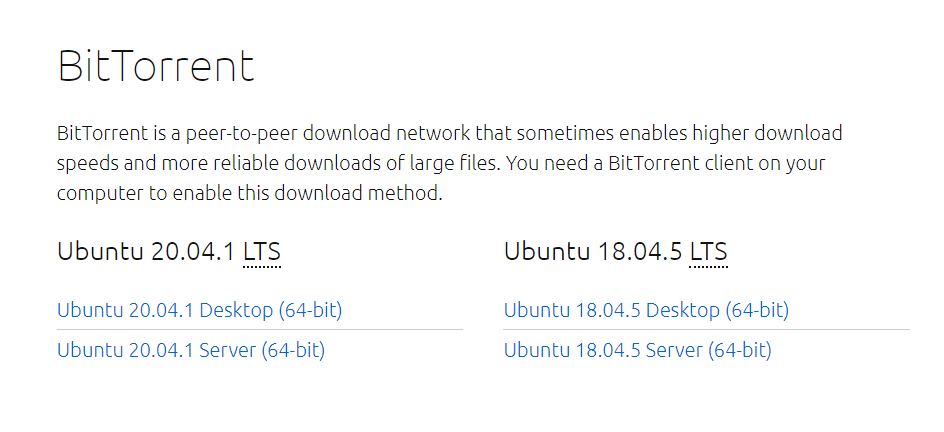
Task: Click the divider line below 18.04.5 Desktop link
Action: pyautogui.click(x=706, y=330)
